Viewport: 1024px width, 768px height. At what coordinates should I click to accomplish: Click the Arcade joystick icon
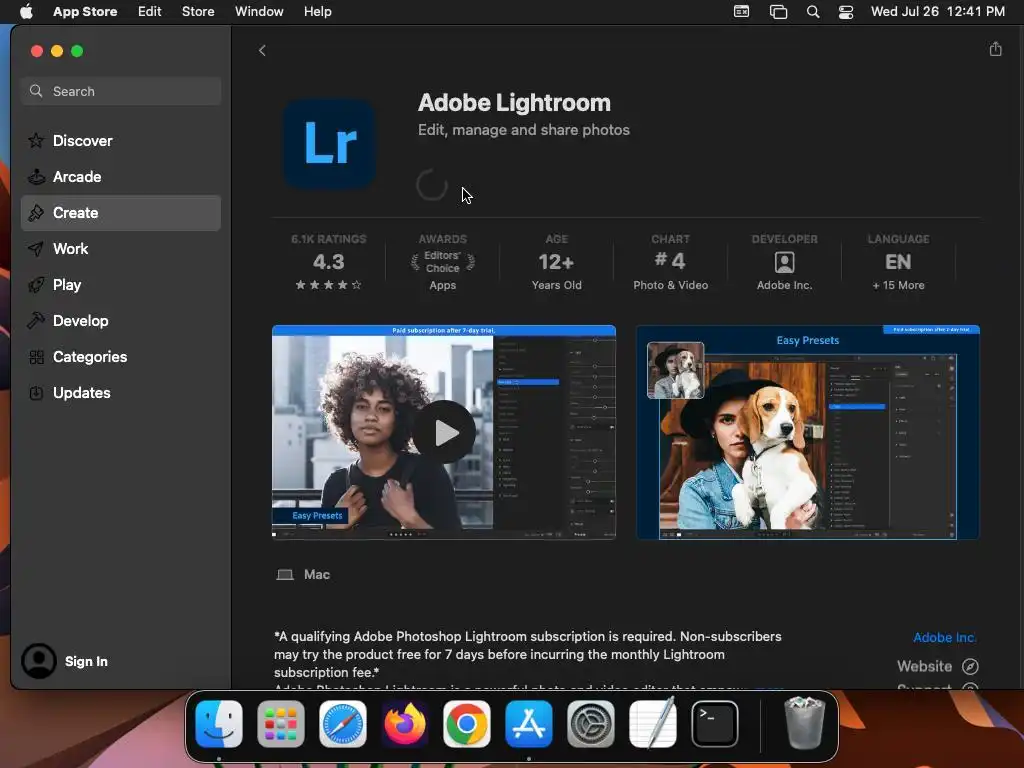tap(36, 176)
